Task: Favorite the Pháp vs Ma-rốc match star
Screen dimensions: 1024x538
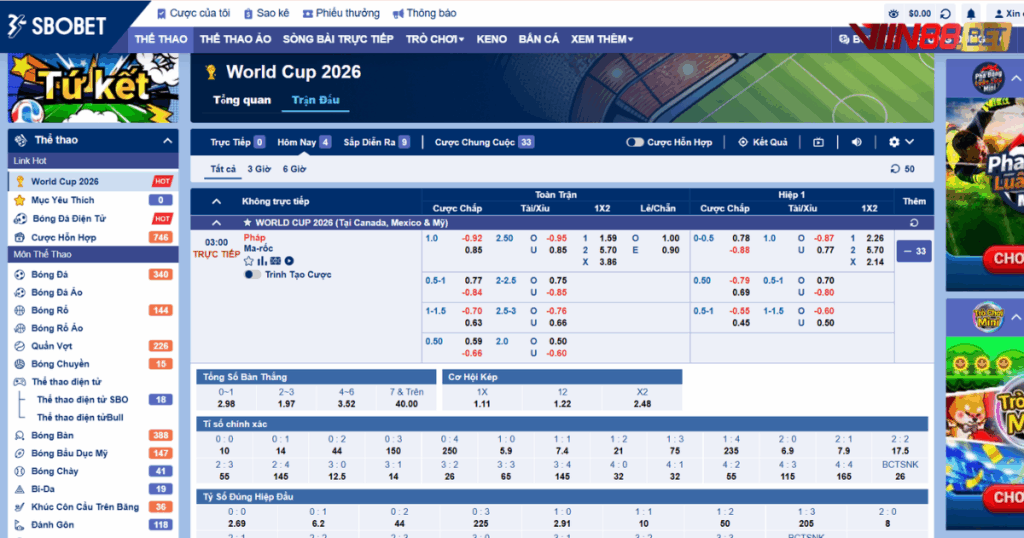Action: pyautogui.click(x=248, y=261)
